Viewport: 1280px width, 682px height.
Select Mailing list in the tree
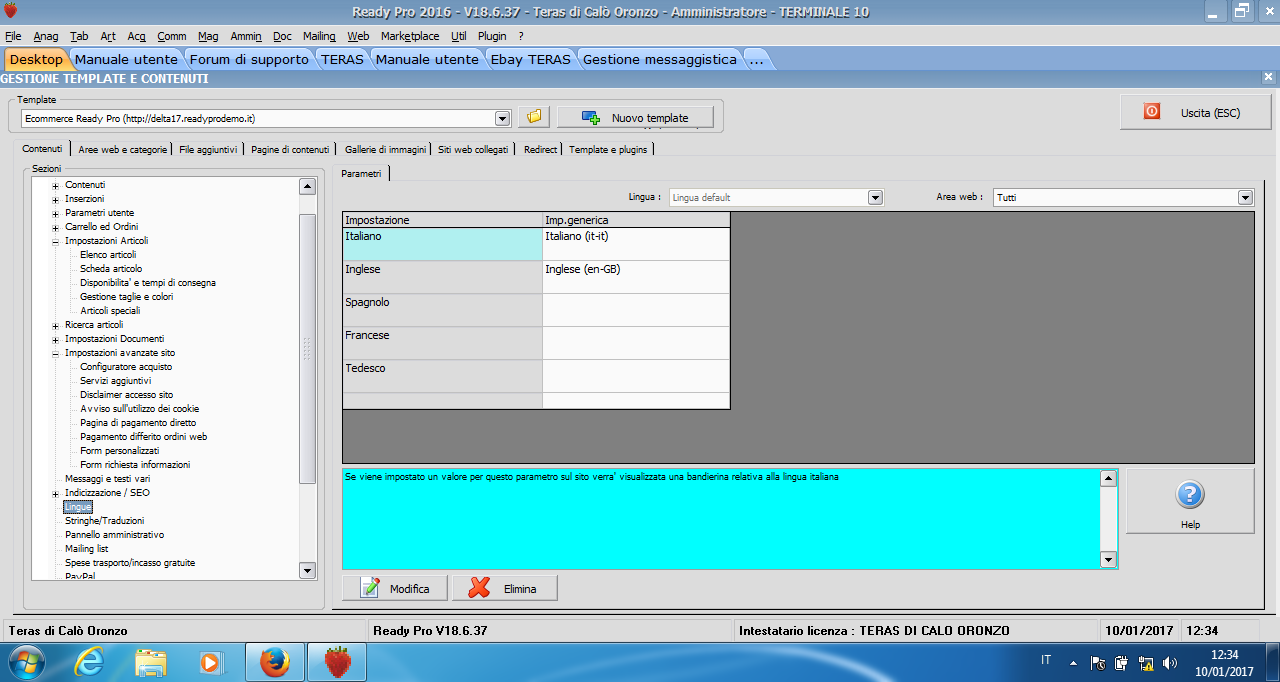click(87, 549)
